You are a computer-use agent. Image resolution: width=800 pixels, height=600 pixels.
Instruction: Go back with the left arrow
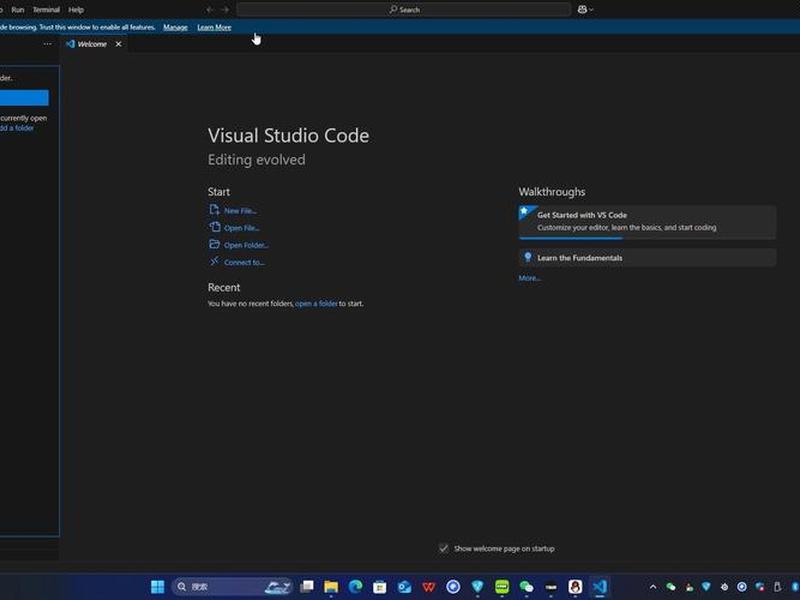click(x=210, y=10)
